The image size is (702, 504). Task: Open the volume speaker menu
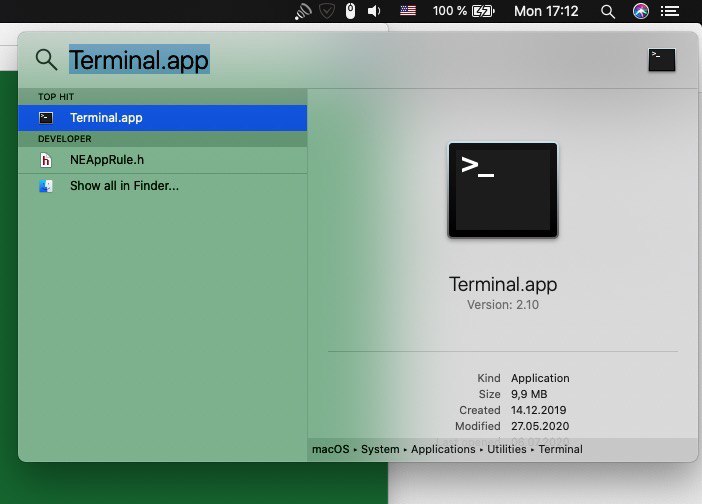[x=374, y=11]
